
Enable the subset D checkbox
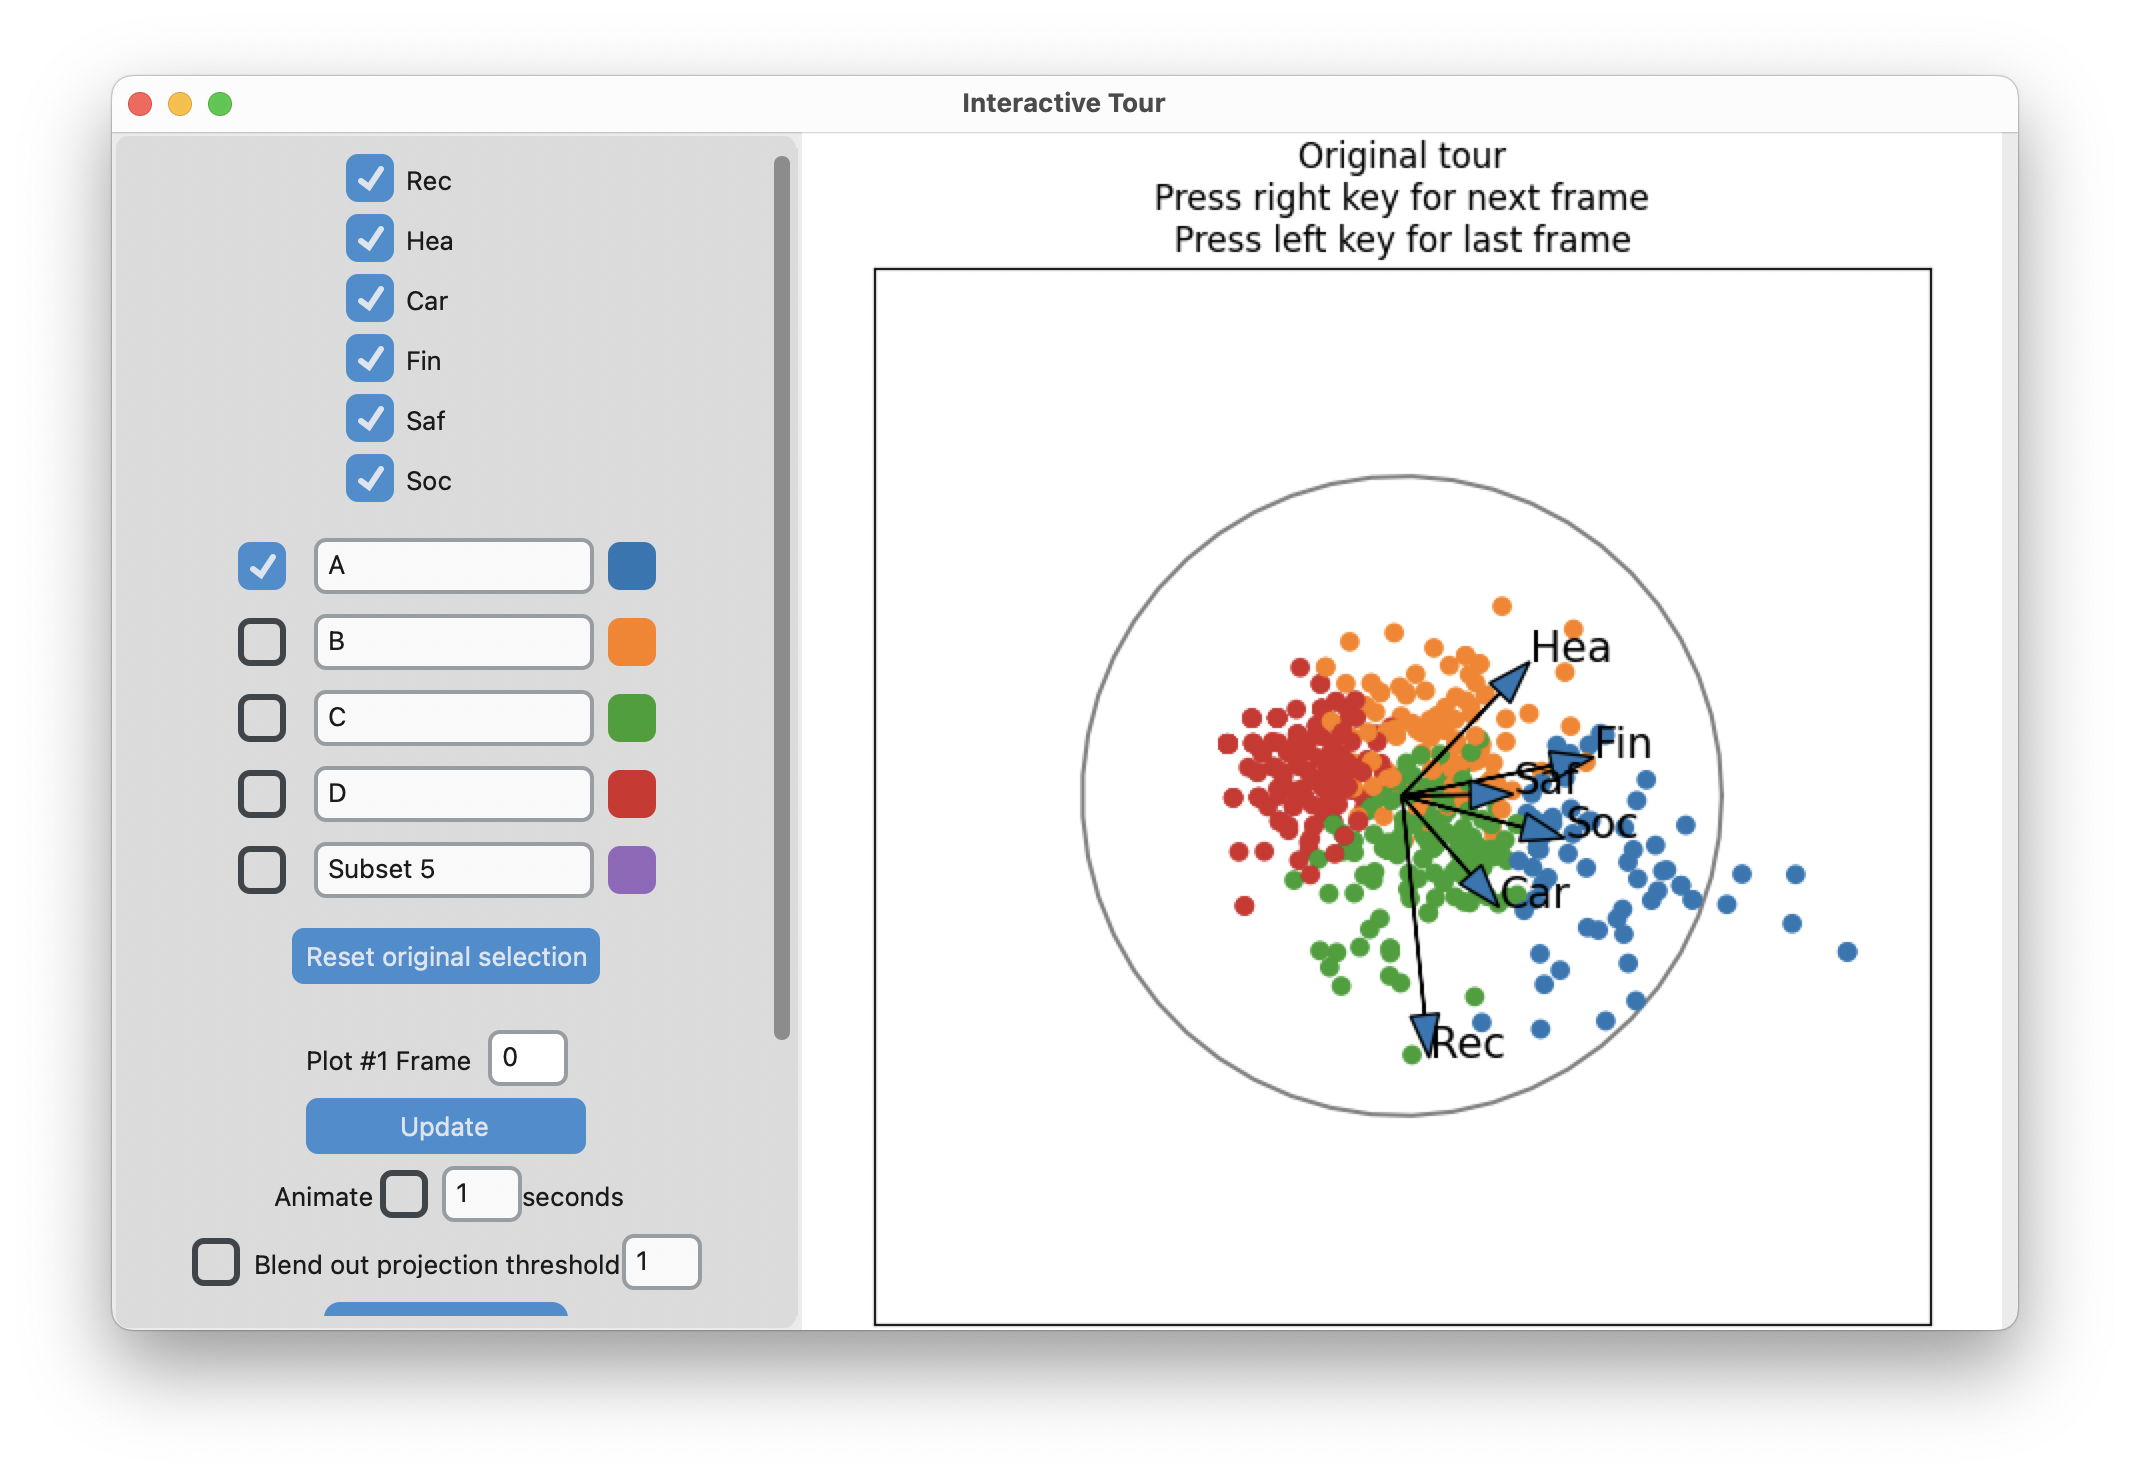click(x=261, y=793)
